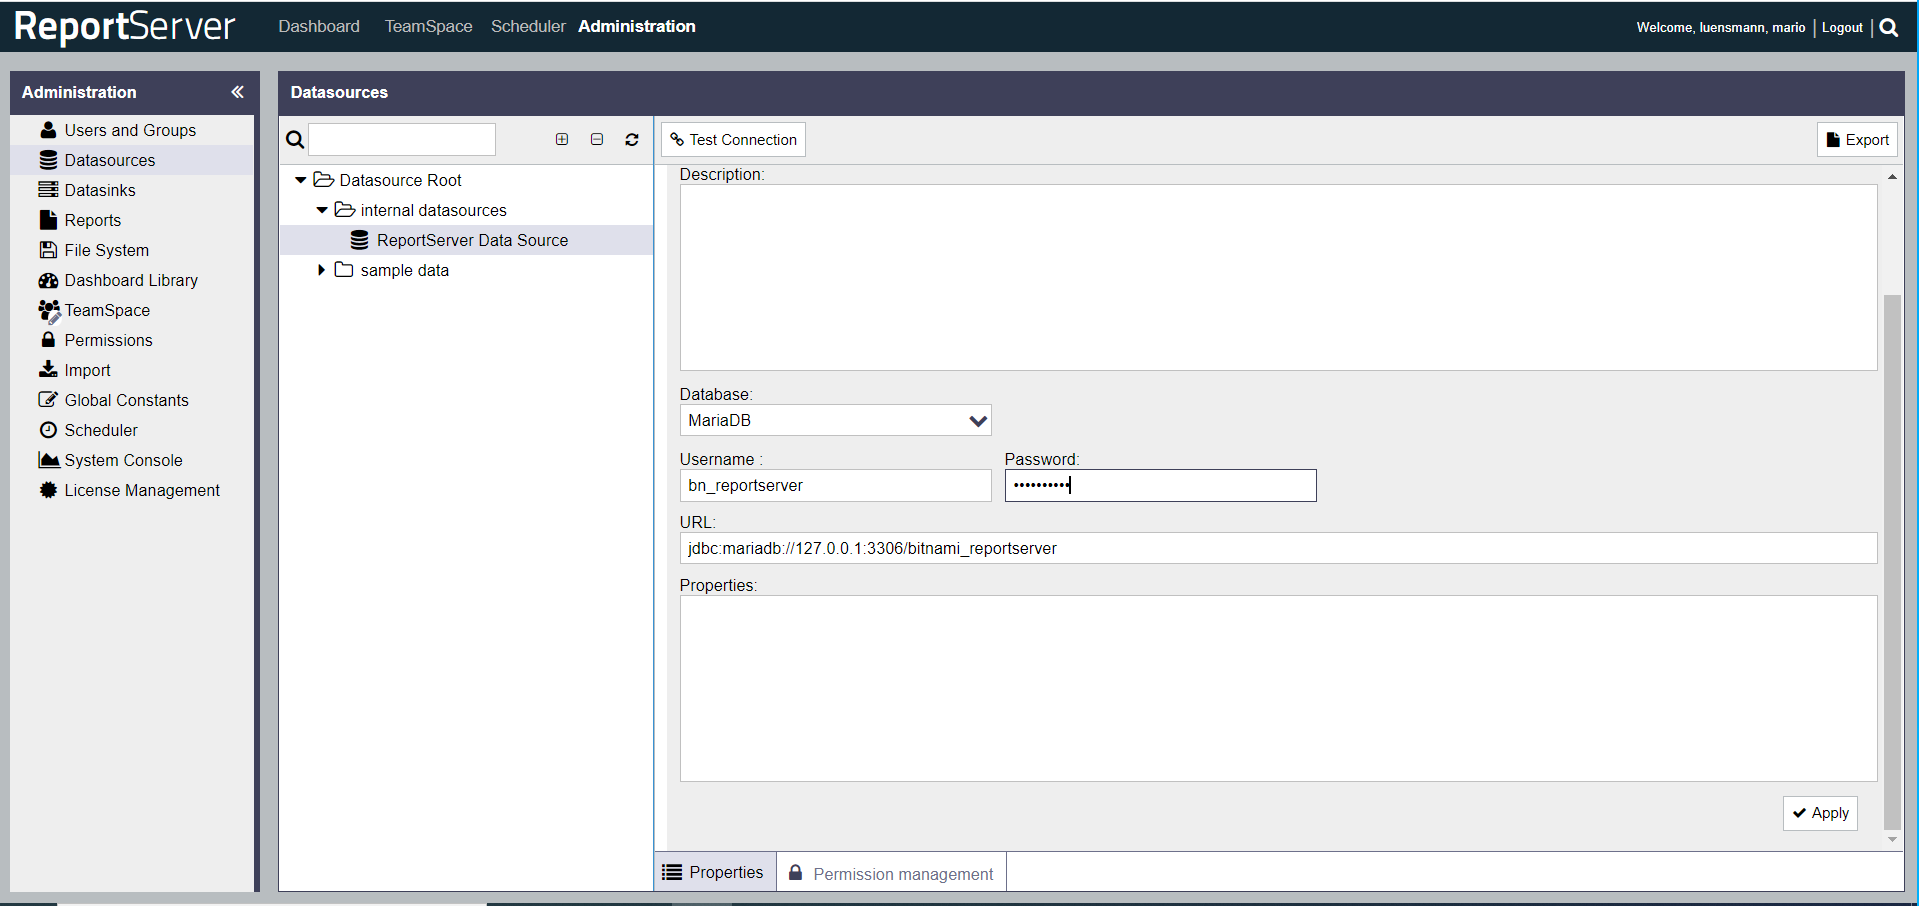Screen dimensions: 1919x906
Task: Open the License Management label
Action: (x=142, y=490)
